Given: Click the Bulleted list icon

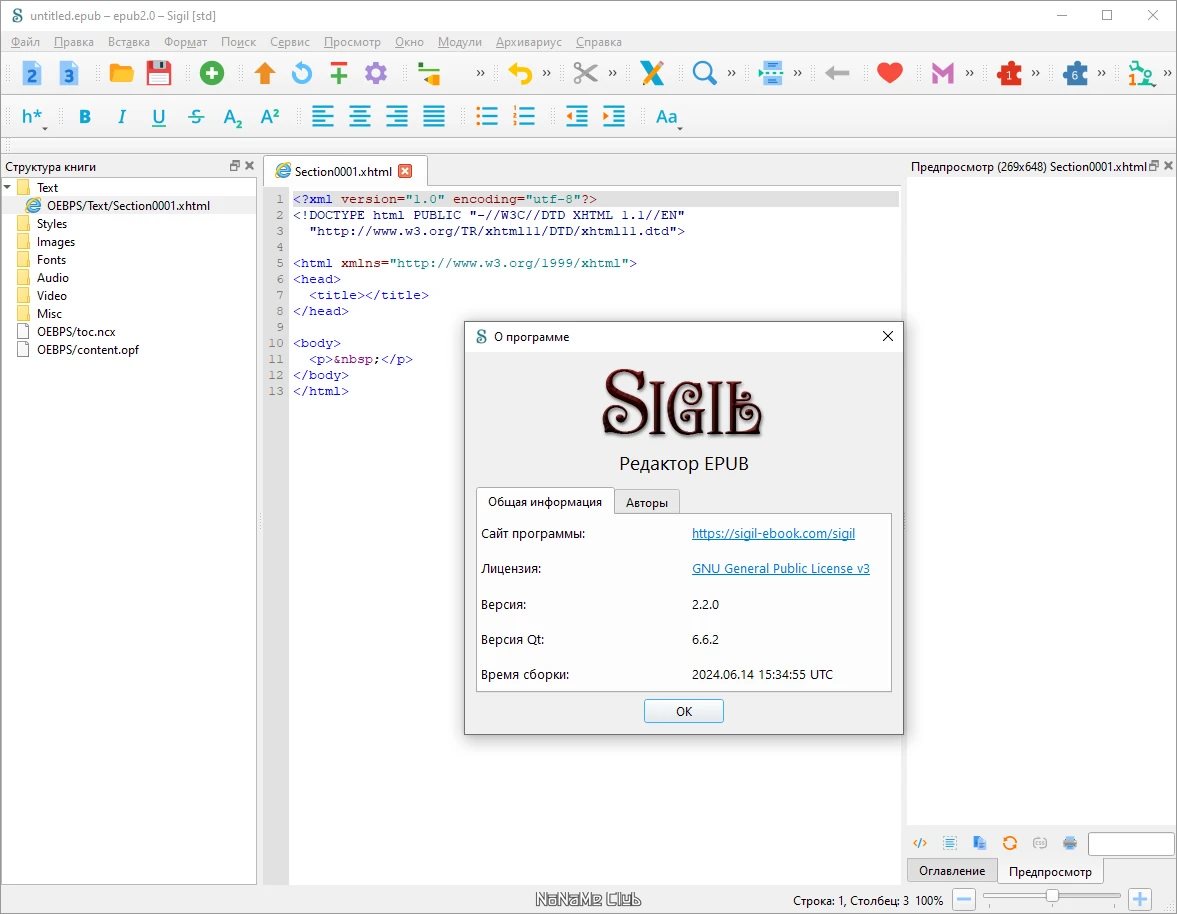Looking at the screenshot, I should tap(486, 116).
